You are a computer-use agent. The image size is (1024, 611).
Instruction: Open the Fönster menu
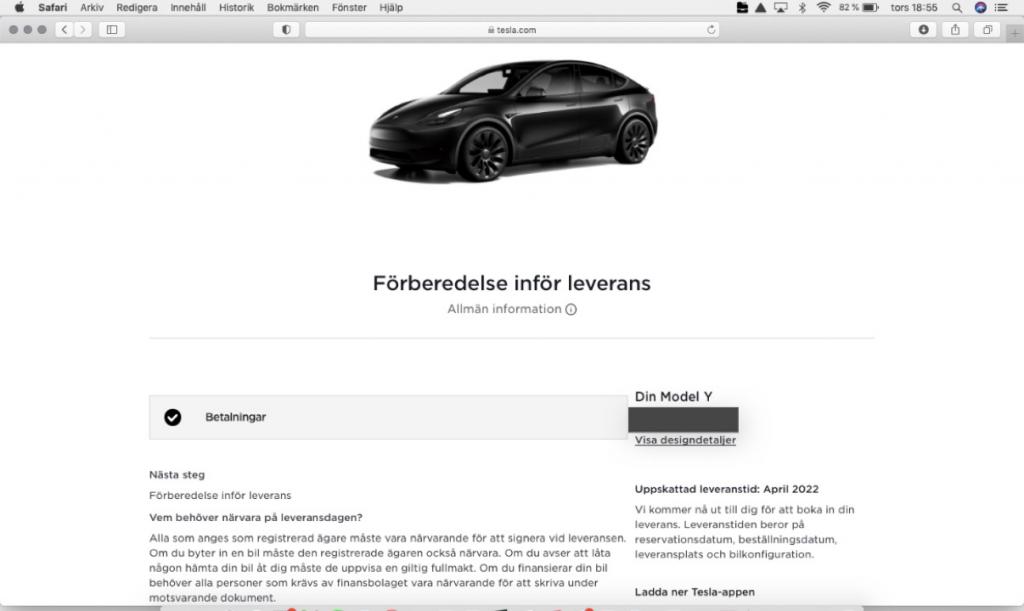click(x=349, y=8)
